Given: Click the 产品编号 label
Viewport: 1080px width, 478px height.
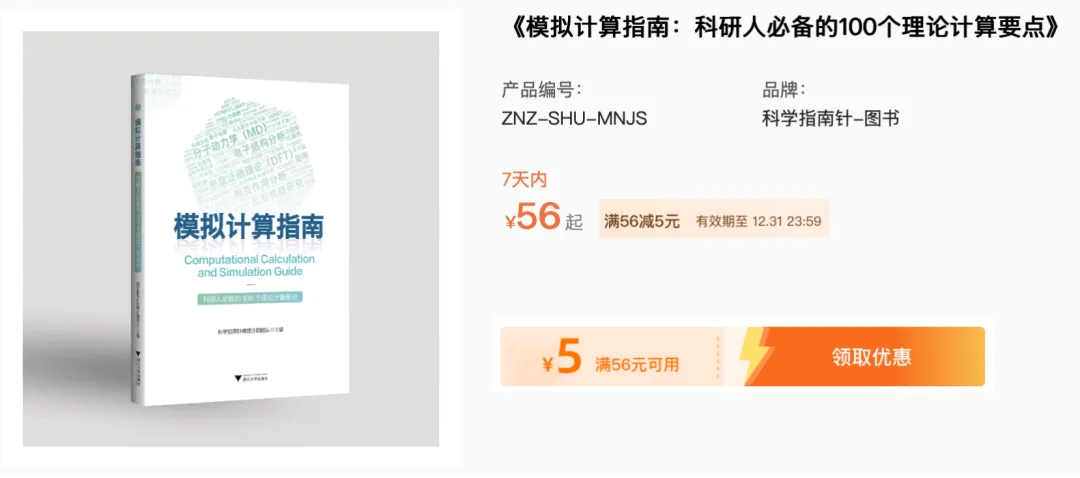Looking at the screenshot, I should coord(541,90).
